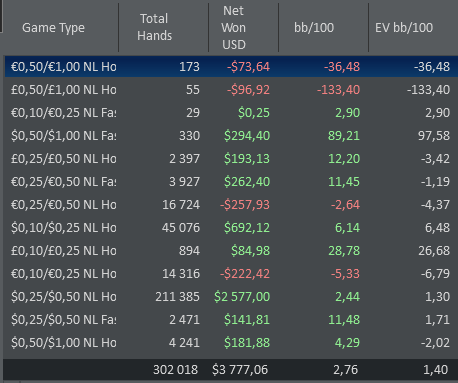
Task: Select the £0,25/£0,50 NL row with 2 397 hands
Action: click(231, 159)
